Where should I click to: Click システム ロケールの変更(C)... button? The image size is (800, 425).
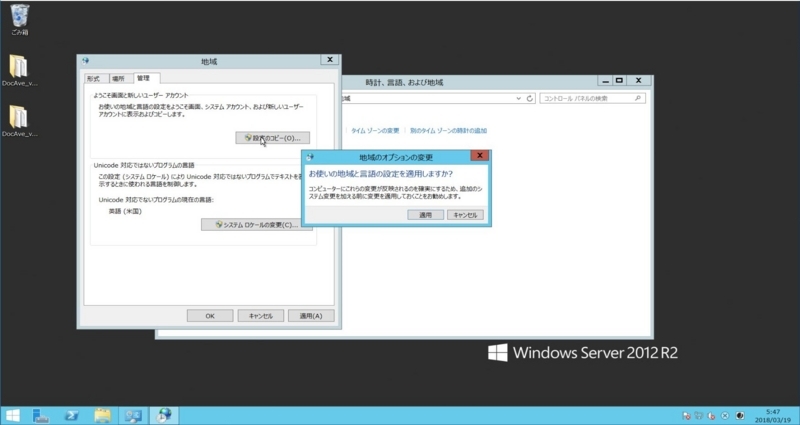pyautogui.click(x=257, y=225)
